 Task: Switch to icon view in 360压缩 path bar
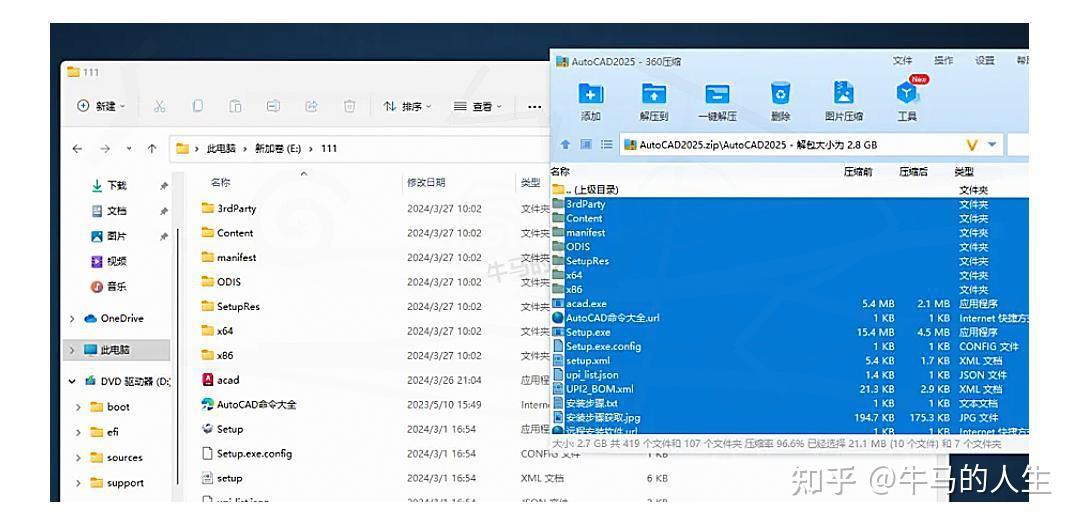click(586, 145)
